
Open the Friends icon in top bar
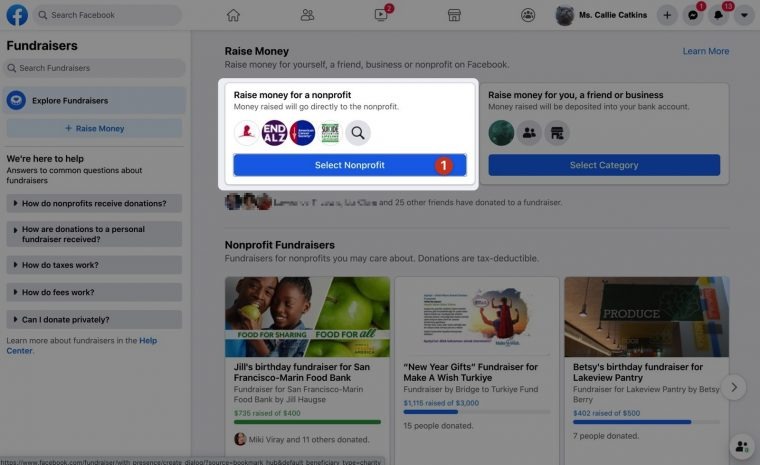[x=307, y=15]
